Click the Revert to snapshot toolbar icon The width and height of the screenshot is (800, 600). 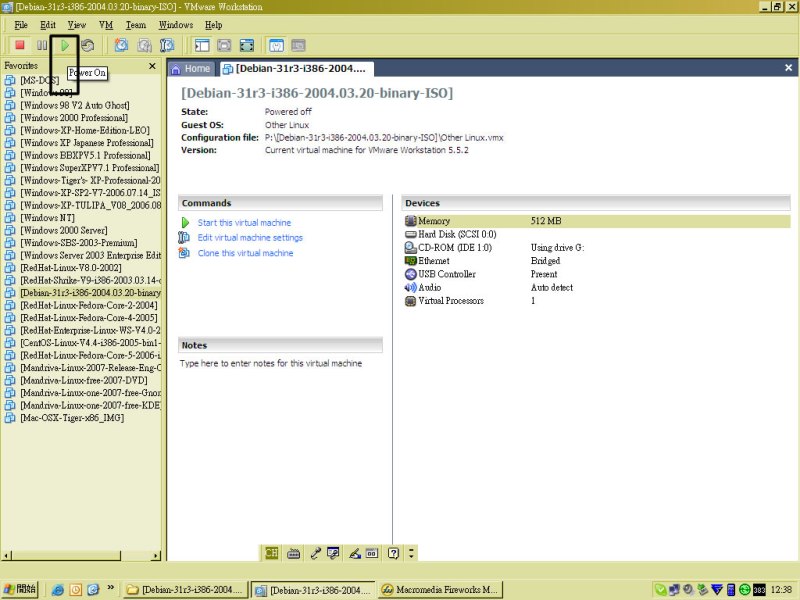tap(144, 45)
